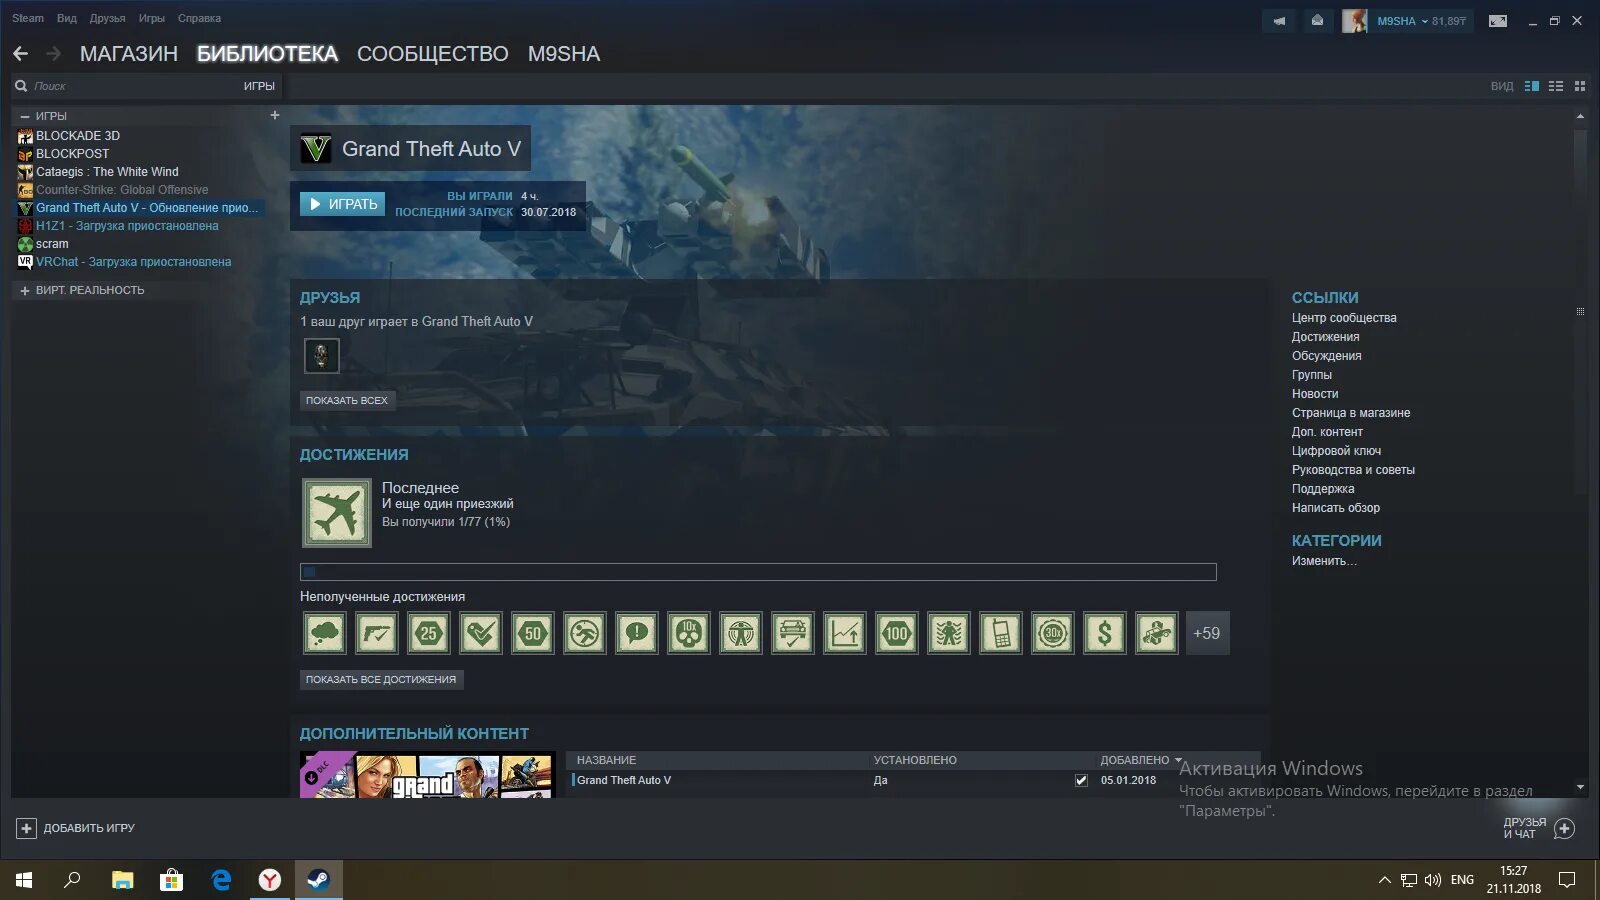This screenshot has width=1600, height=900.
Task: Open Страница в магазине link
Action: point(1351,413)
